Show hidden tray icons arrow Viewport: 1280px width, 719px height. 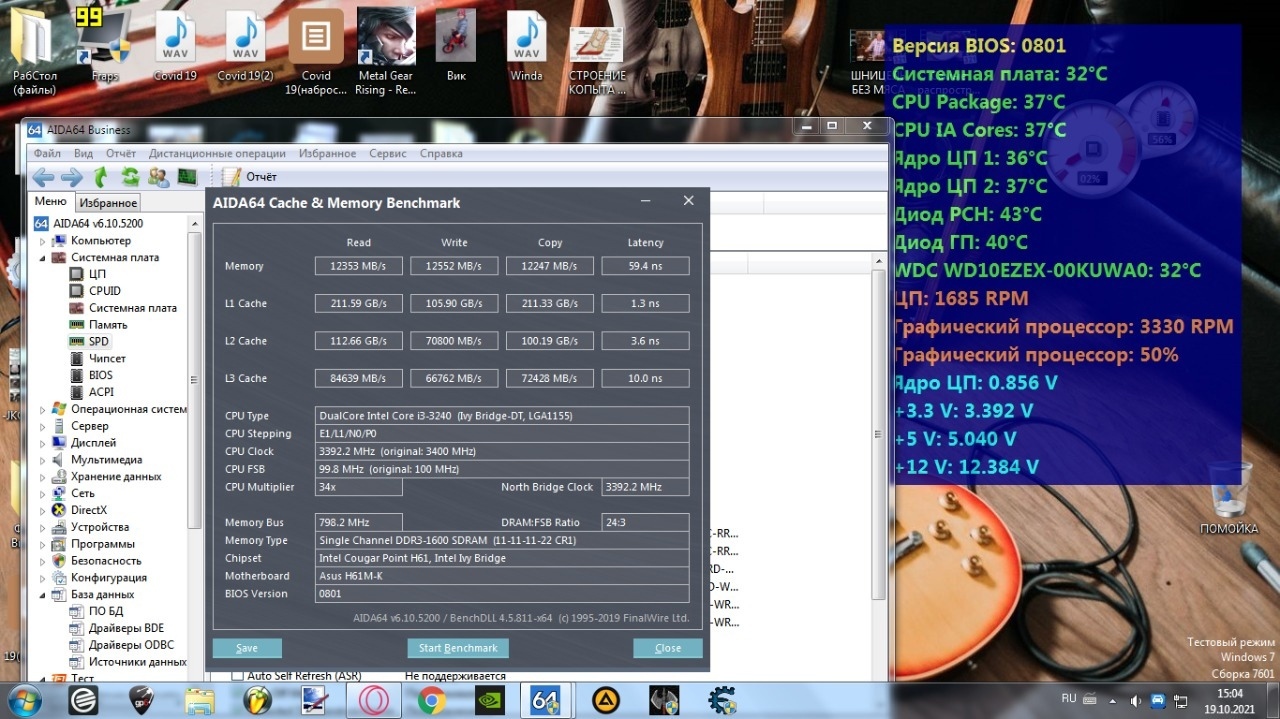click(1115, 700)
